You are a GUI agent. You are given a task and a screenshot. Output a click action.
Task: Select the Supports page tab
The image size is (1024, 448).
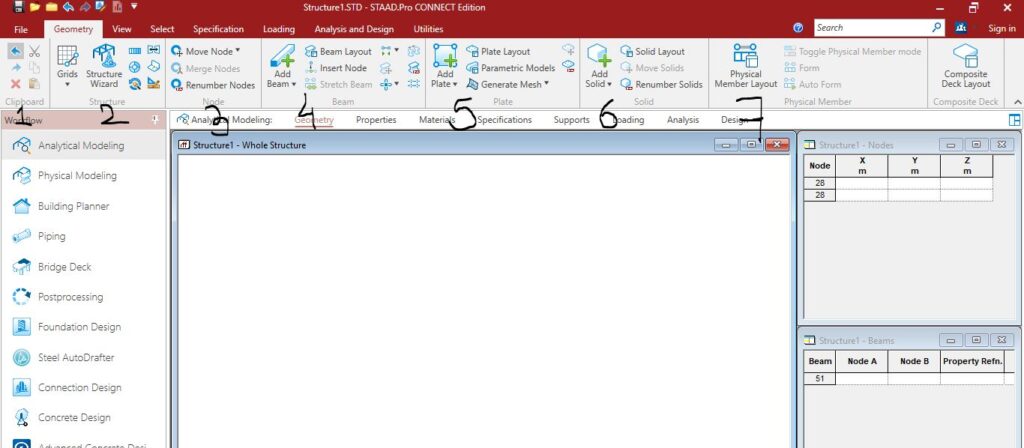click(x=571, y=120)
